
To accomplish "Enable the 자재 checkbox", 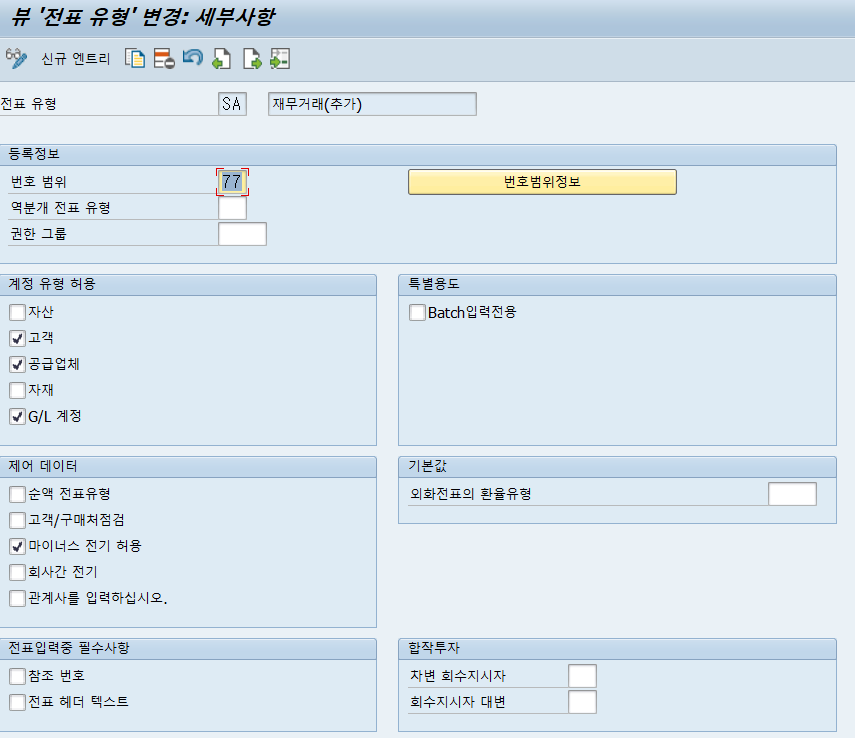I will [17, 390].
